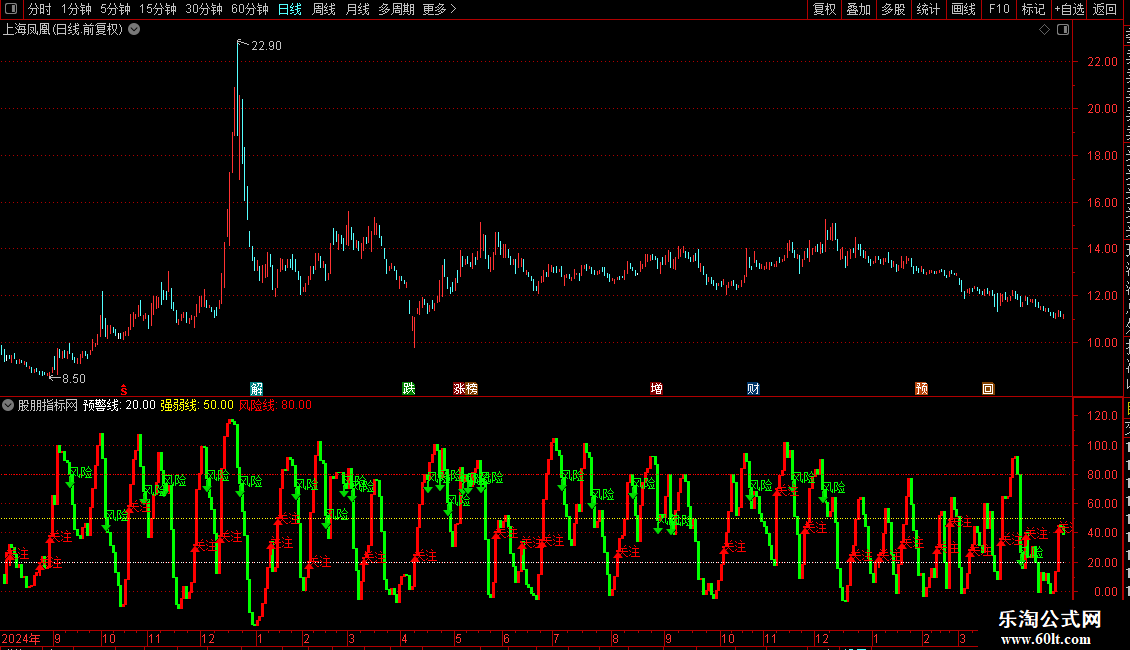
Task: Expand the 股朋指标网 indicator dropdown arrow
Action: point(8,405)
